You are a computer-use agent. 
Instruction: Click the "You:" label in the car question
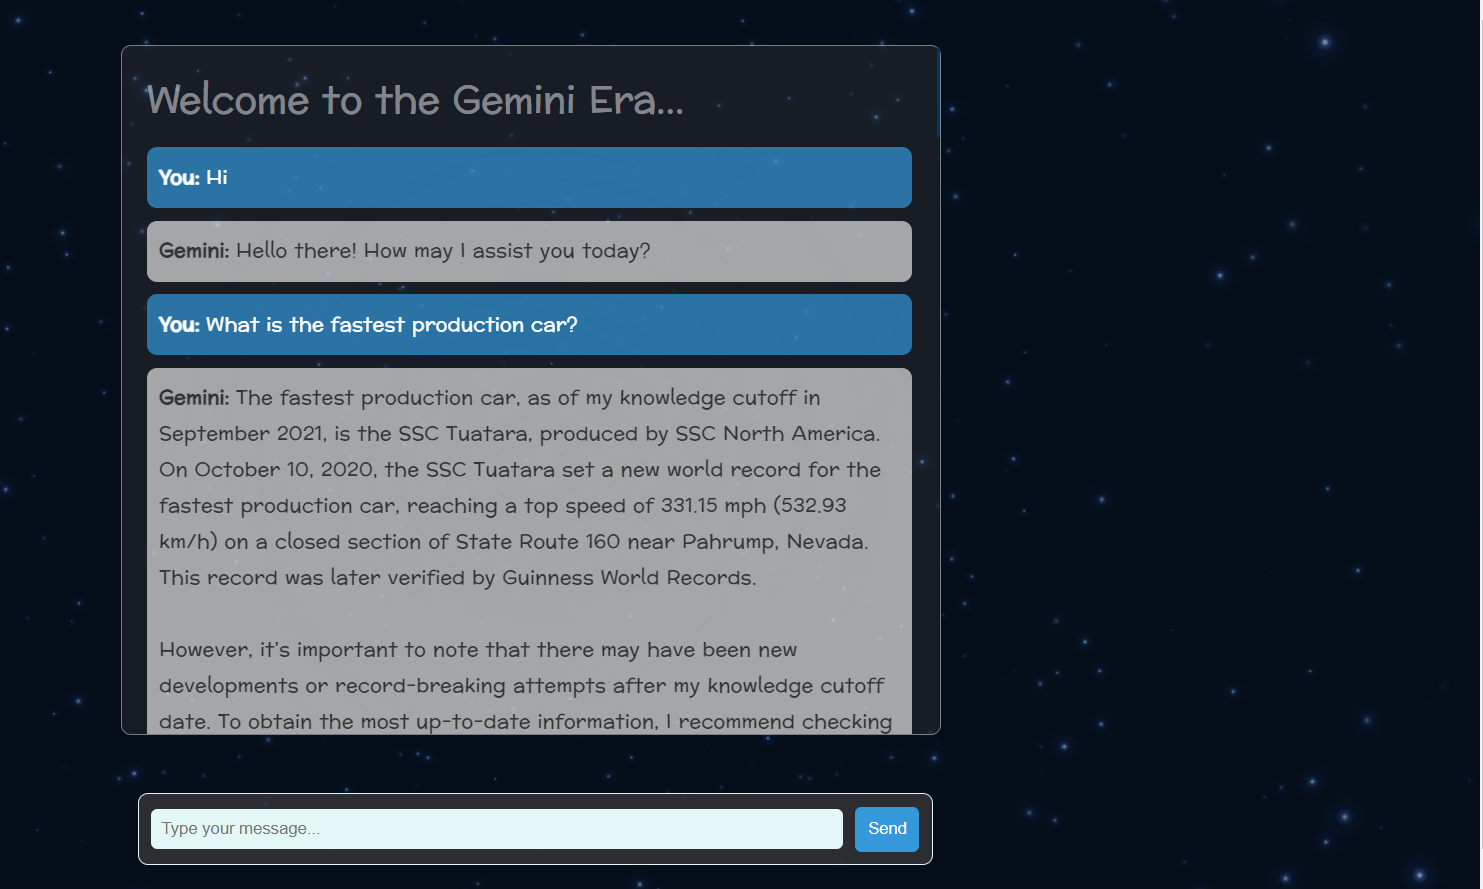click(179, 325)
